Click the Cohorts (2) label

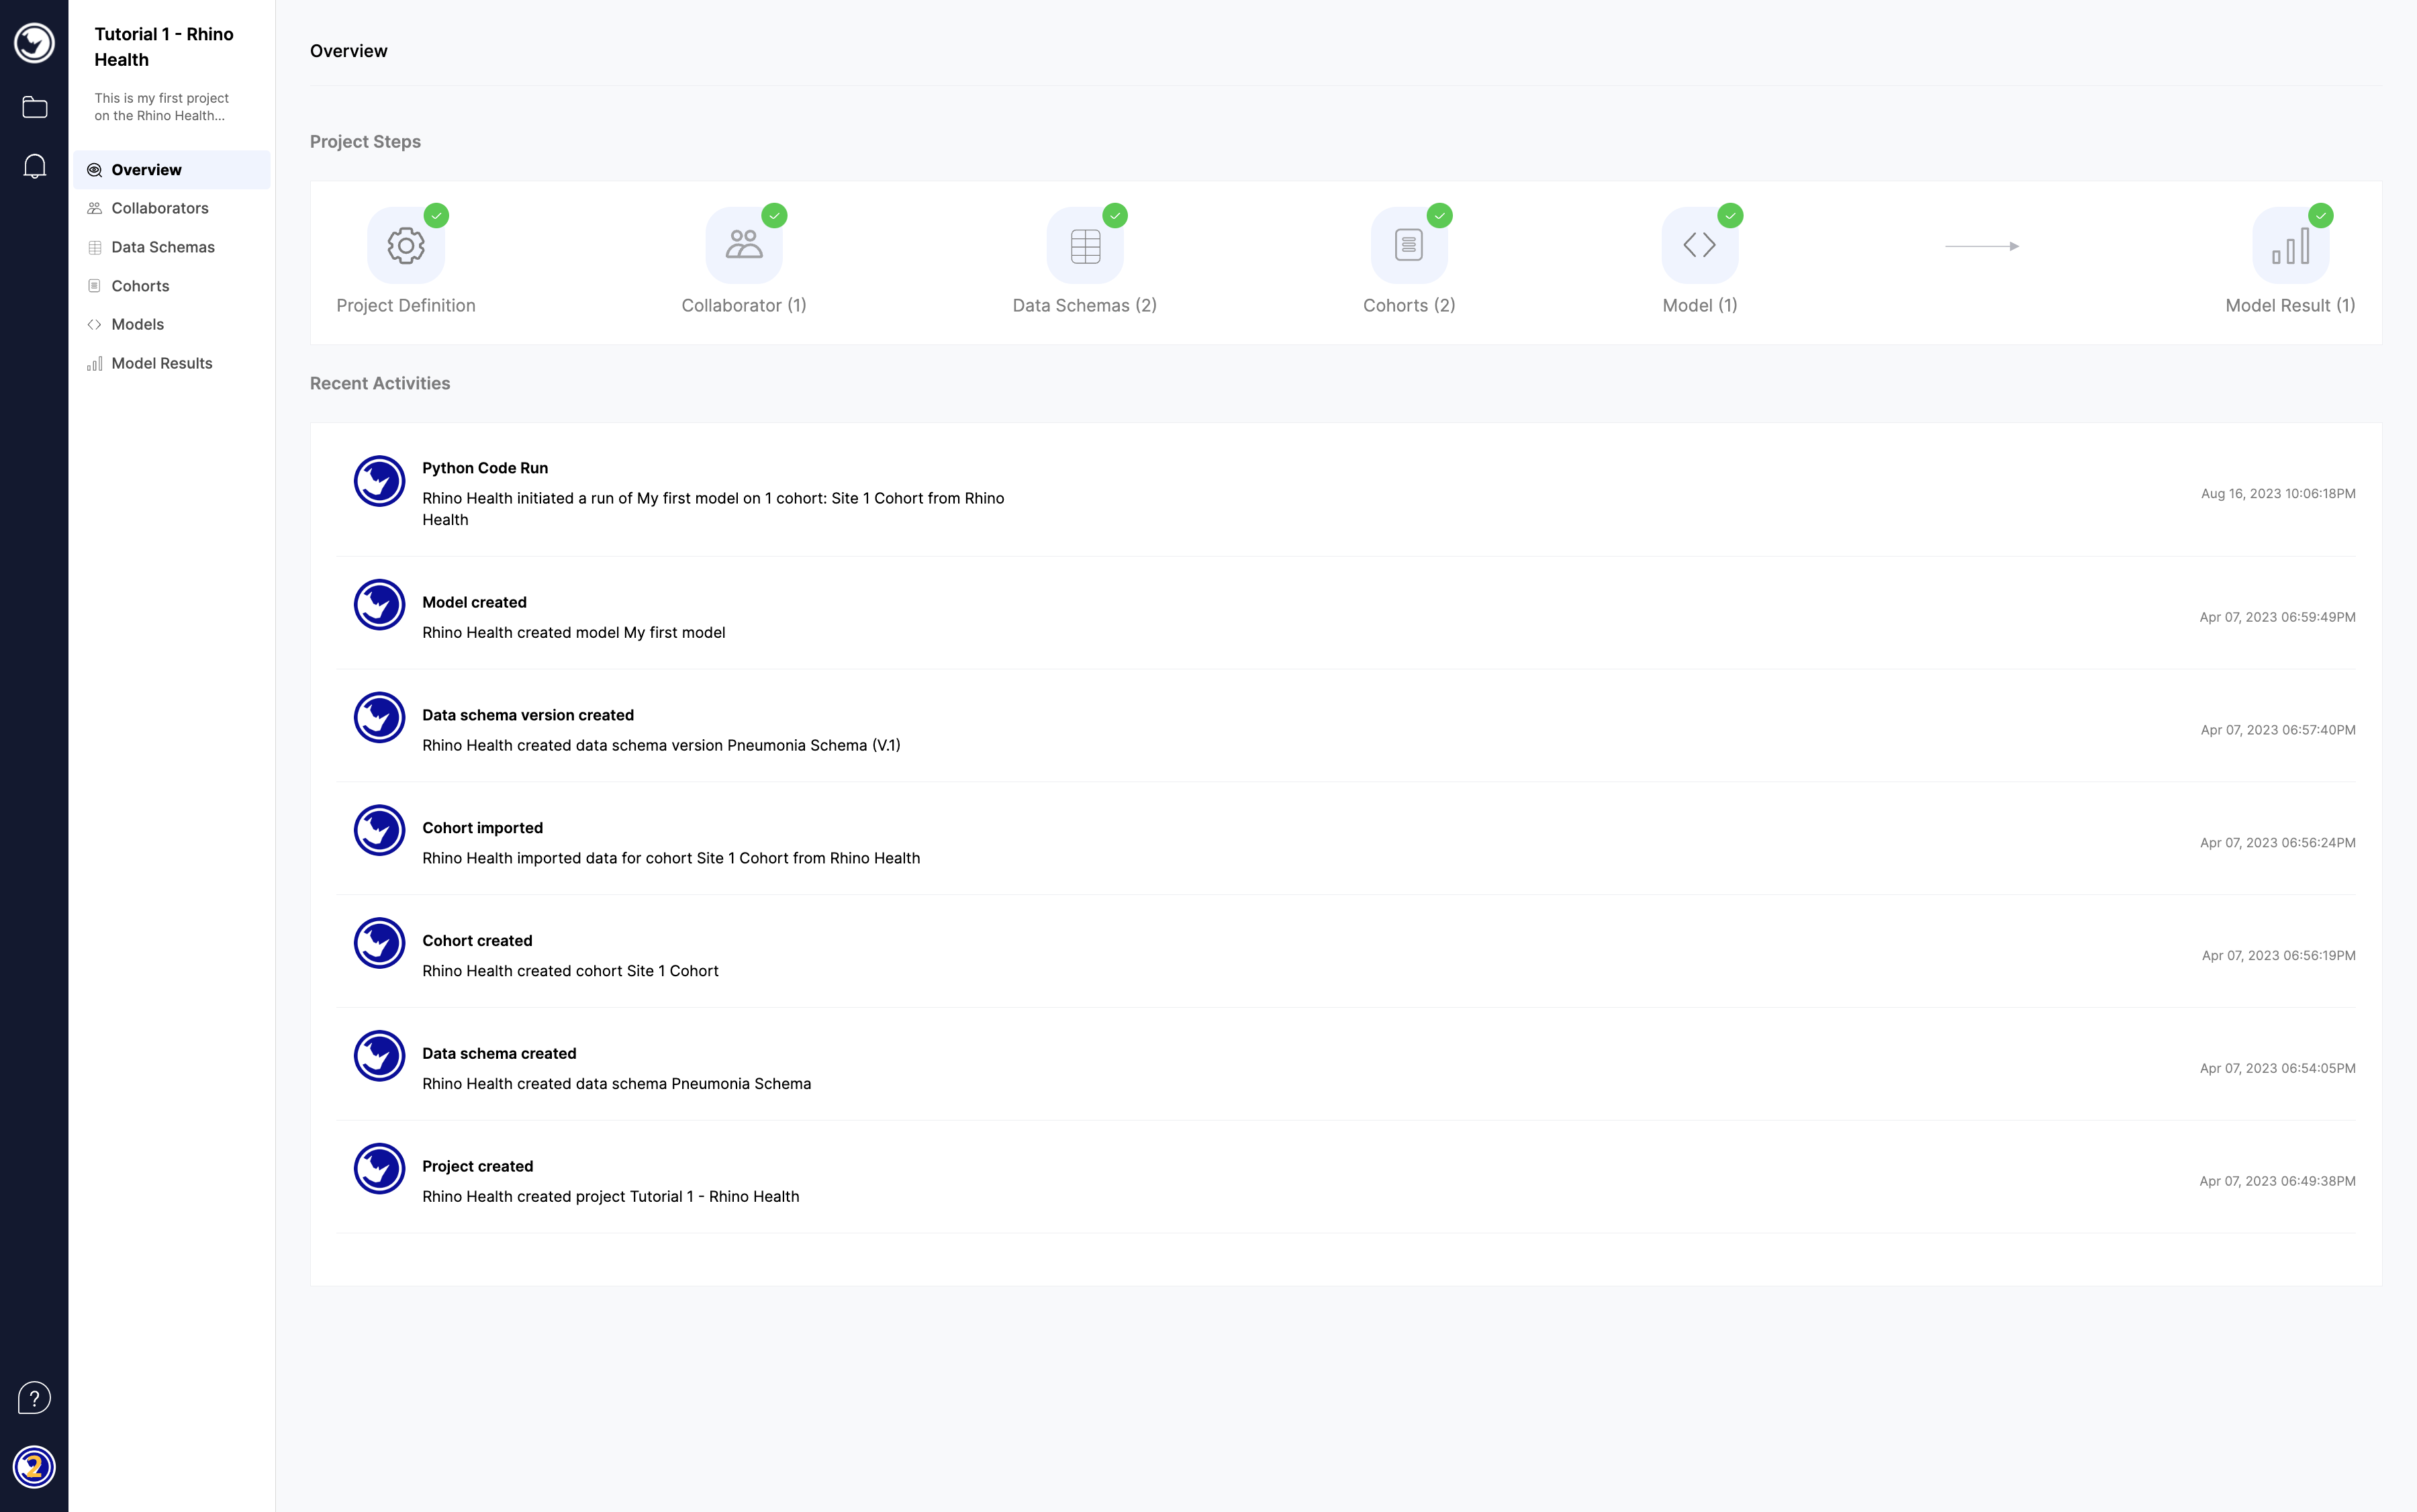tap(1409, 306)
